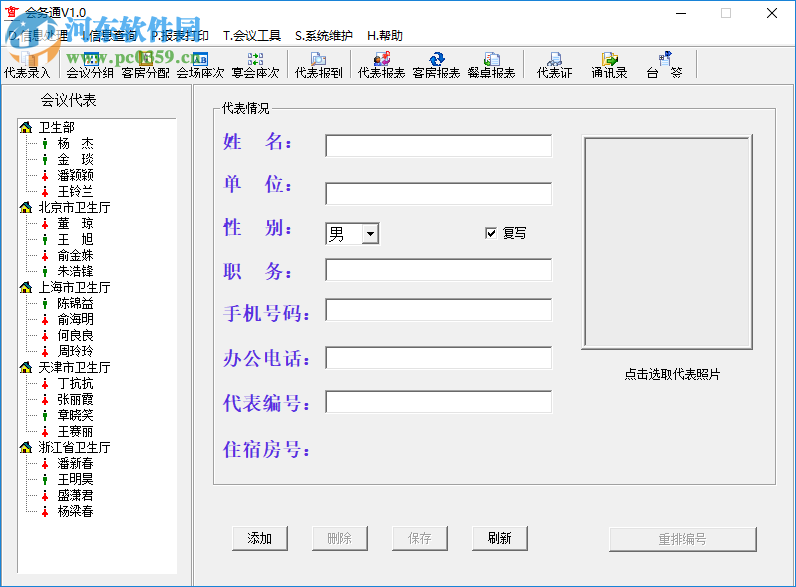
Task: Select delegate 潘颖颖 in tree
Action: (x=75, y=175)
